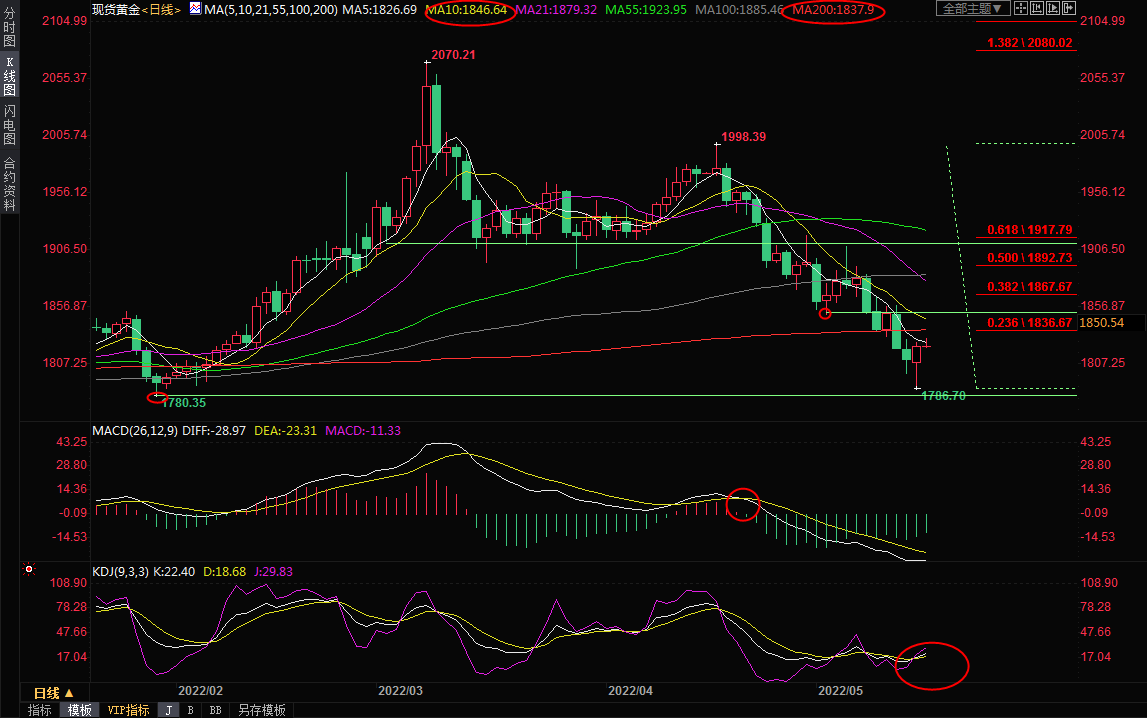Open the 闪电图 side tab
The image size is (1147, 718).
9,125
